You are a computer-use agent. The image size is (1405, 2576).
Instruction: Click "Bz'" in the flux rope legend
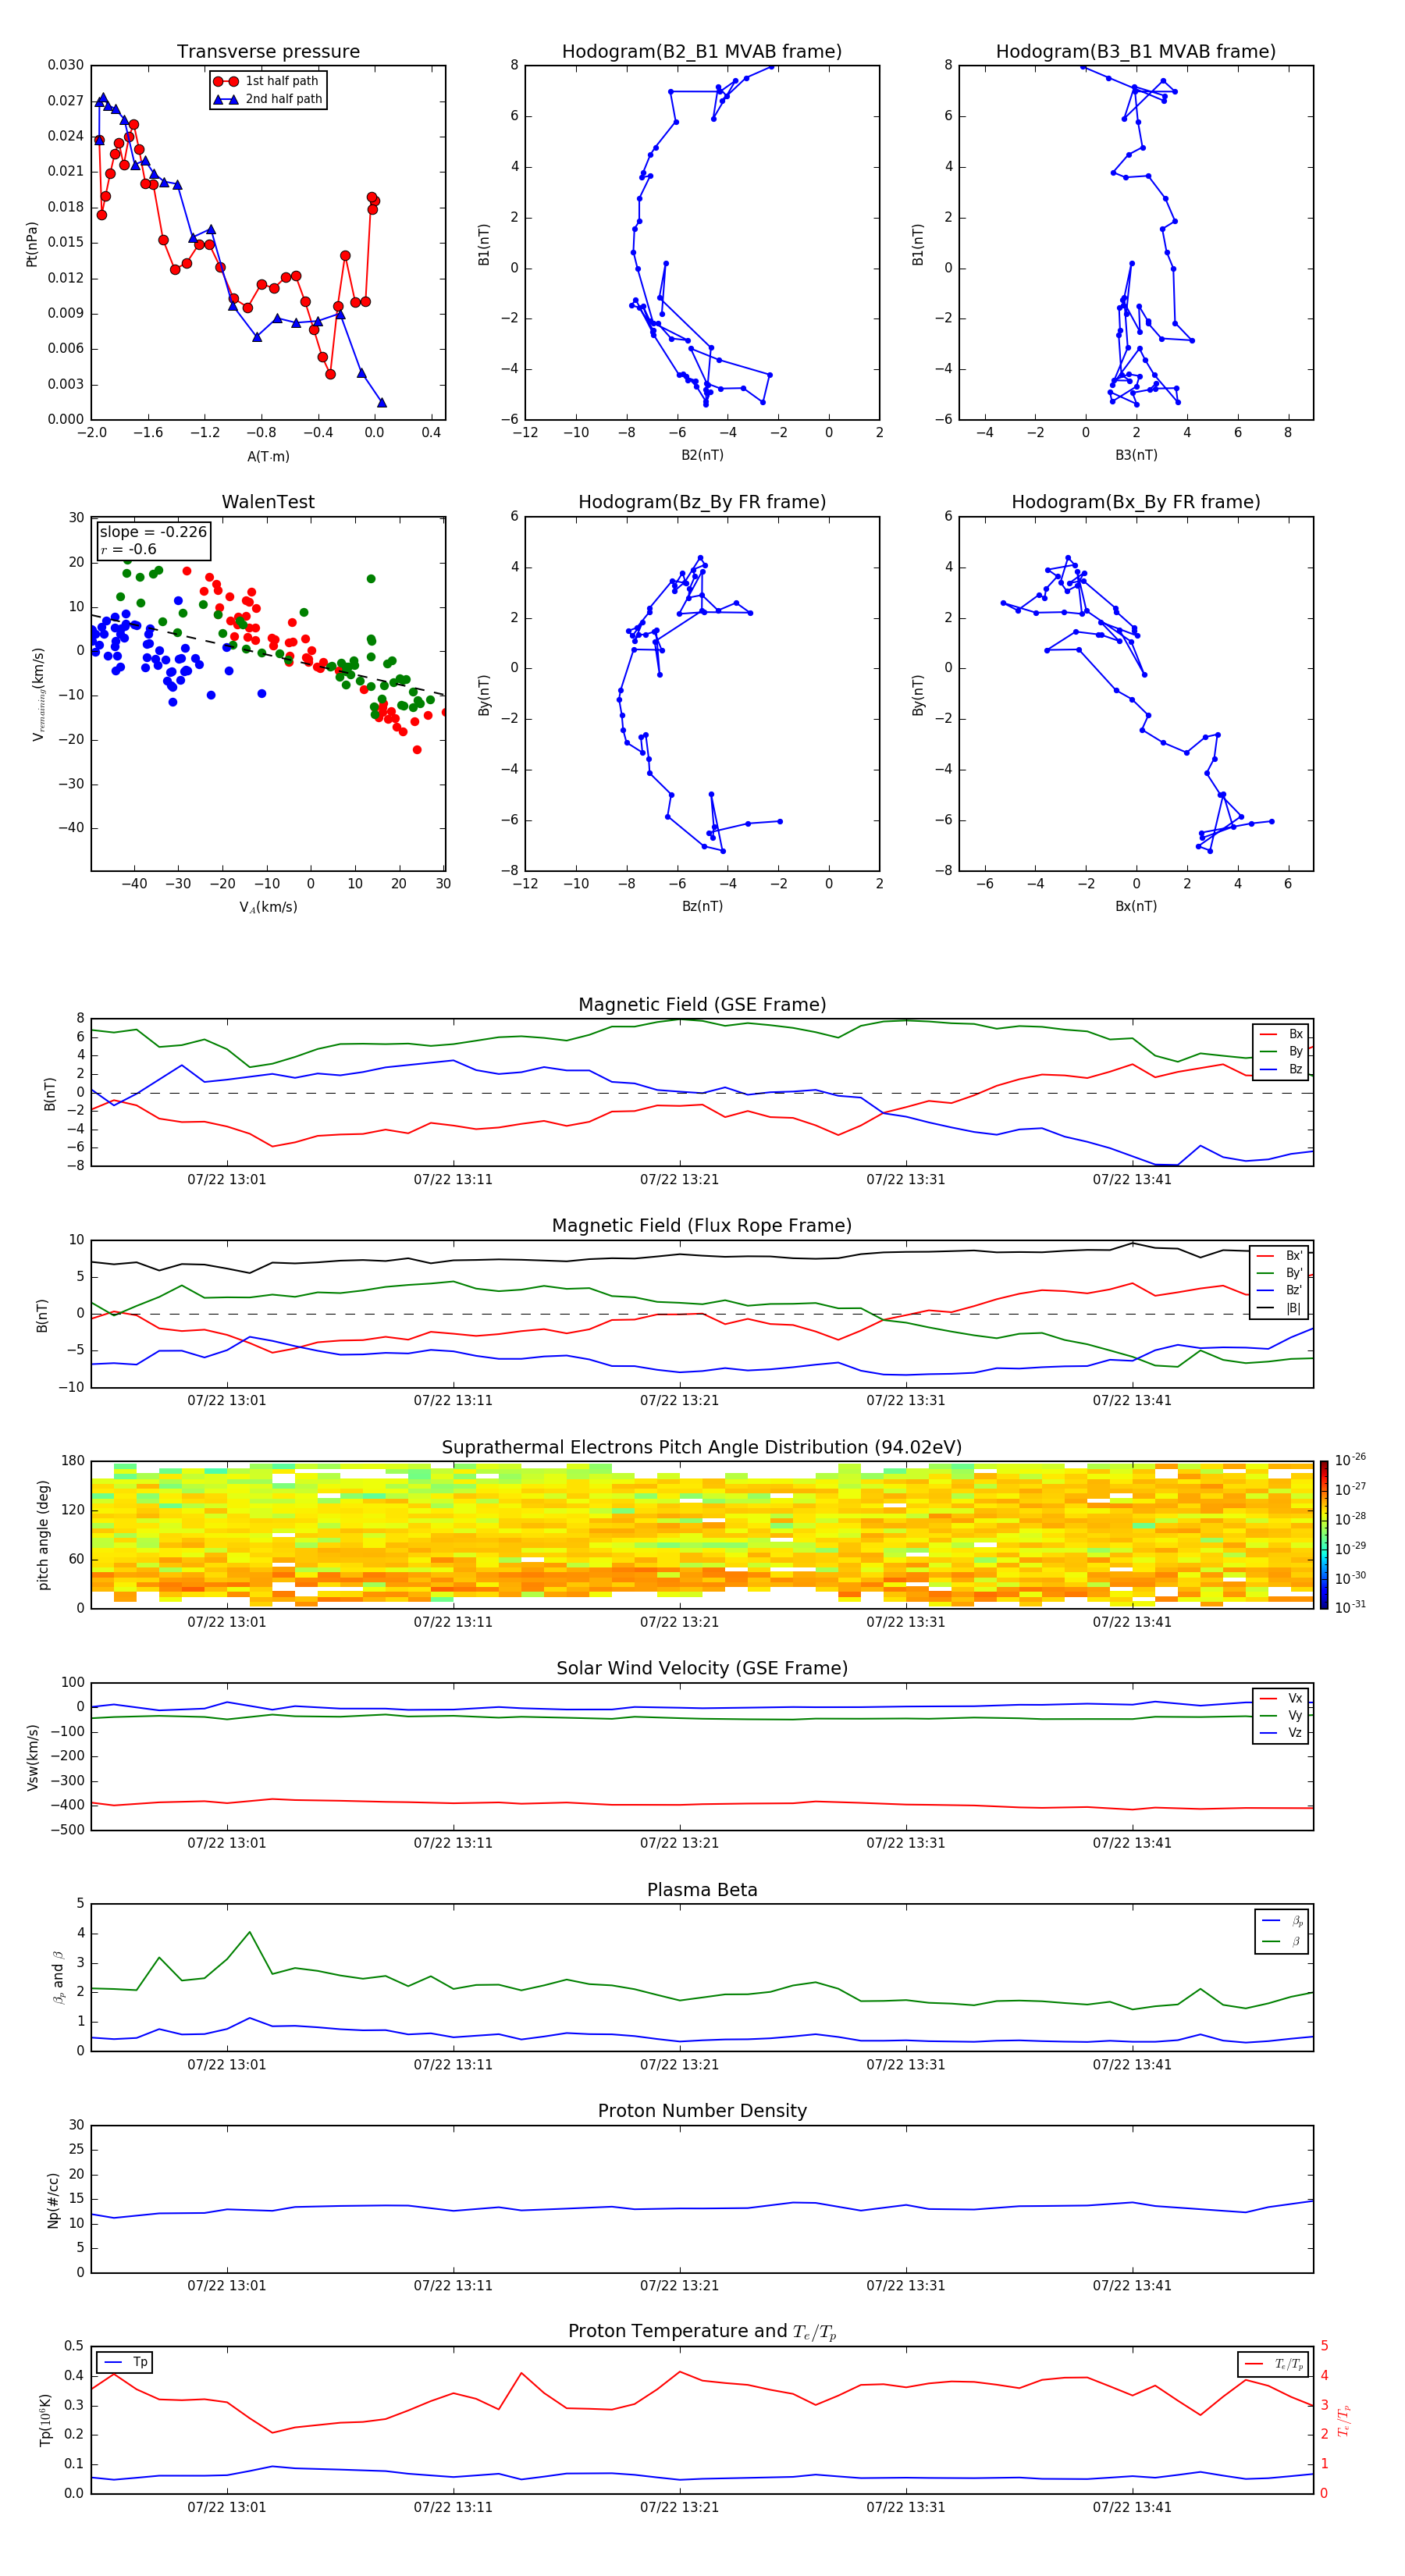[1294, 1290]
